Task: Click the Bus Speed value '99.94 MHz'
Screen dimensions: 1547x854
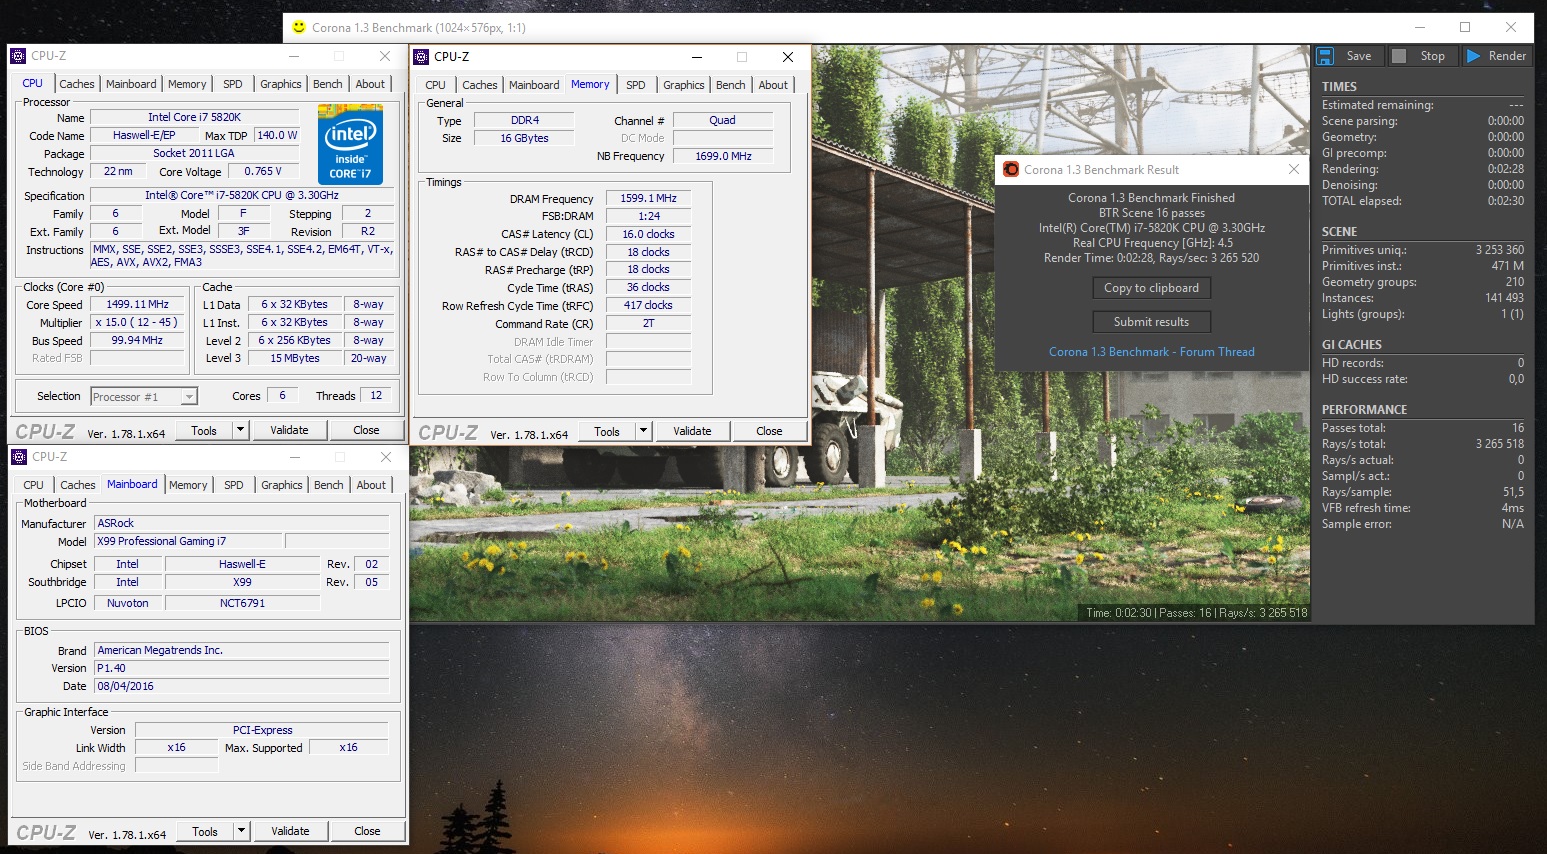Action: (x=138, y=340)
